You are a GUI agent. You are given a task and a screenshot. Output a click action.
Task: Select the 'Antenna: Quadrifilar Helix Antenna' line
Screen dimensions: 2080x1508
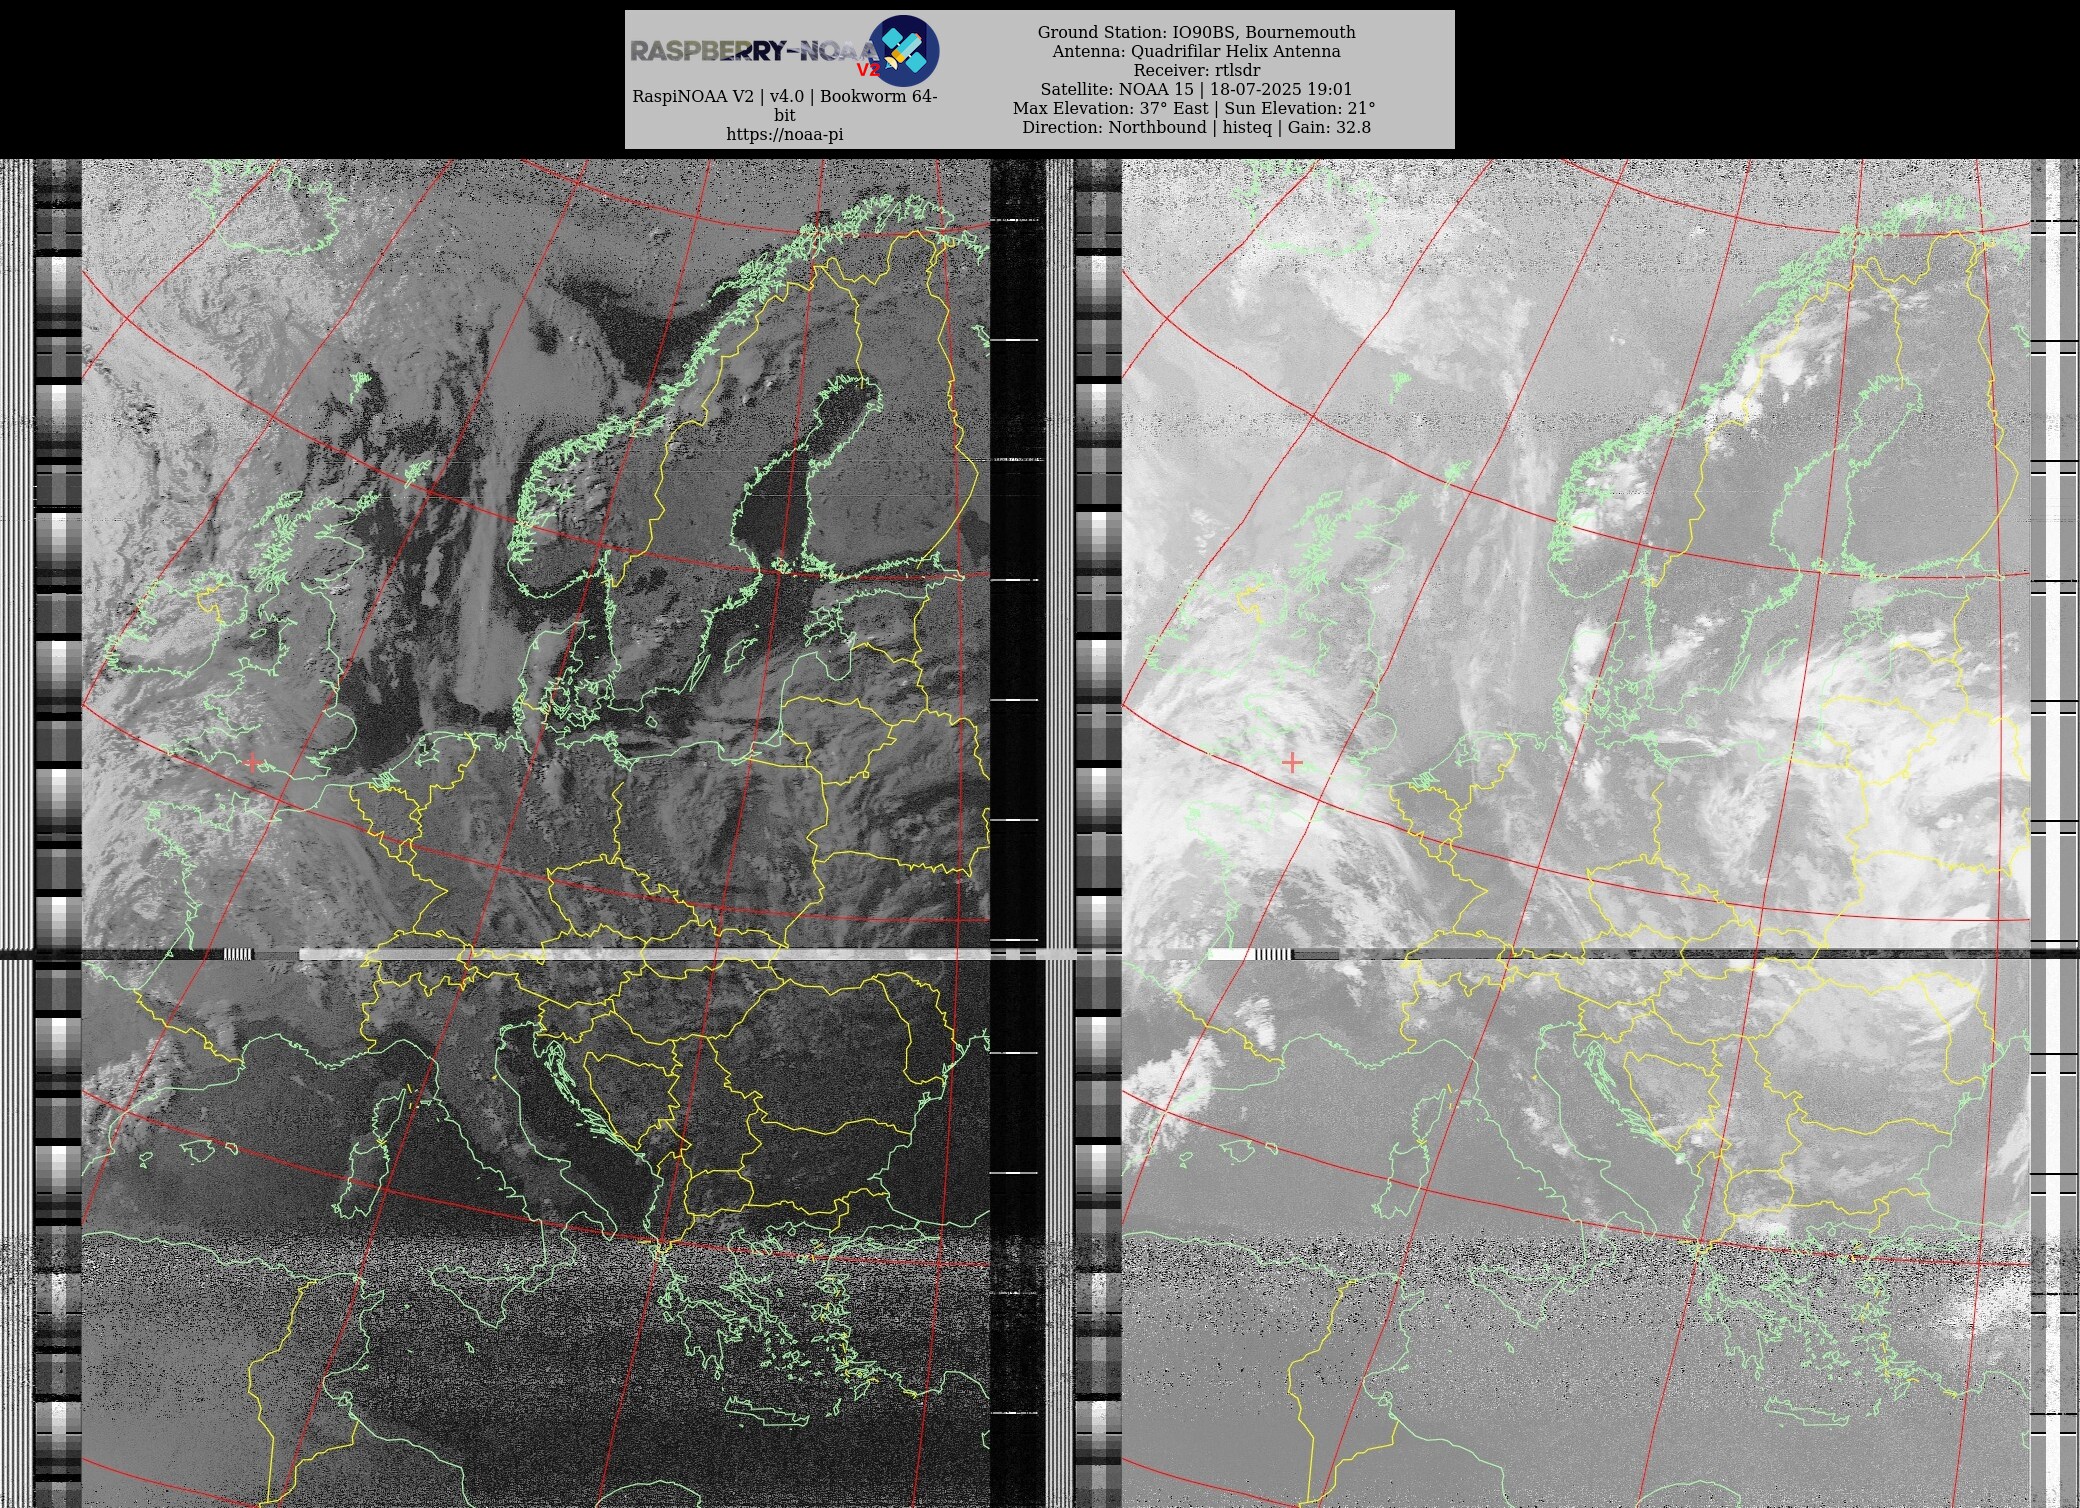pos(1196,52)
